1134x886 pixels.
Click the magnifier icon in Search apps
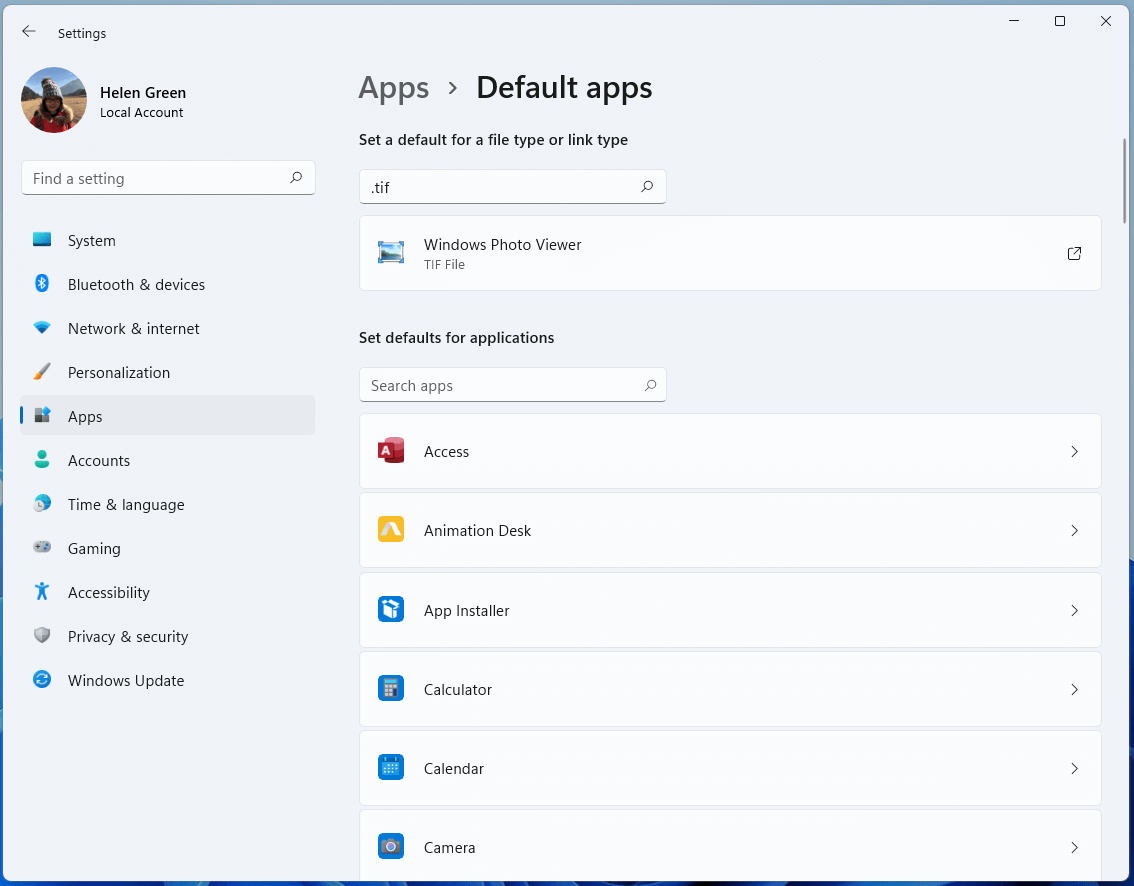click(650, 385)
